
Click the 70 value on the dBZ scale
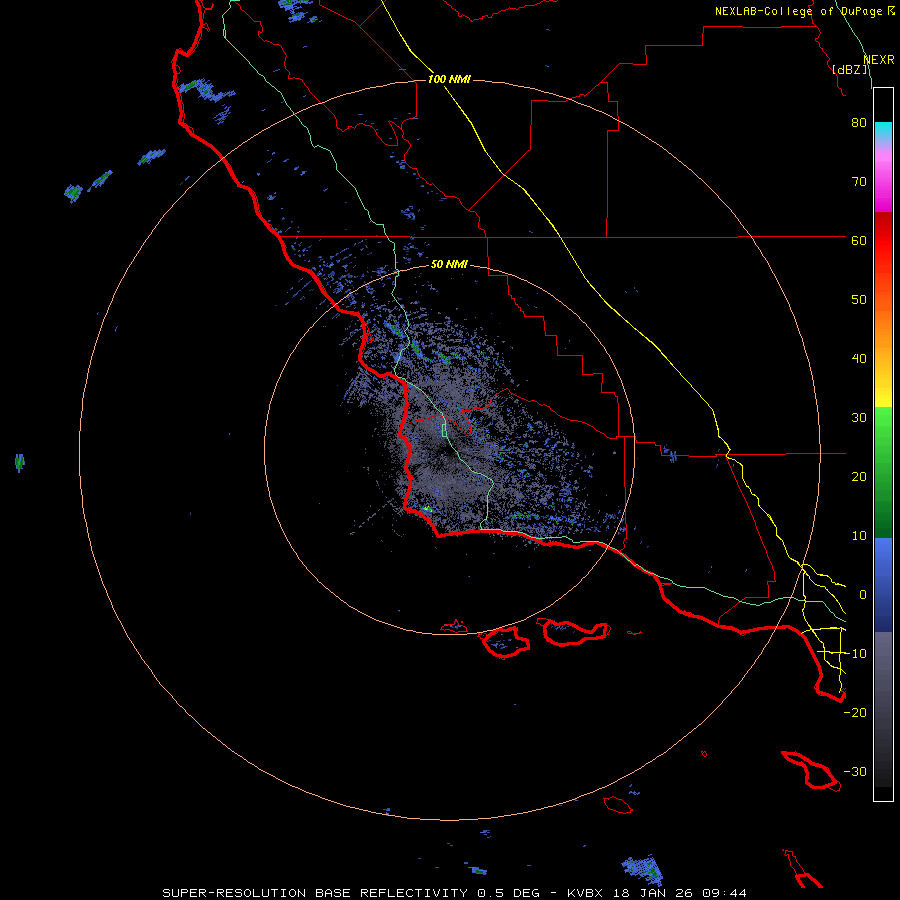[859, 181]
